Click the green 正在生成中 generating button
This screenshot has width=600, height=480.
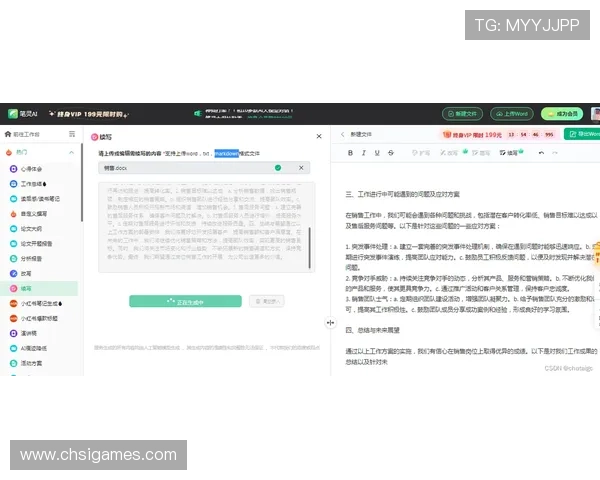click(x=185, y=301)
